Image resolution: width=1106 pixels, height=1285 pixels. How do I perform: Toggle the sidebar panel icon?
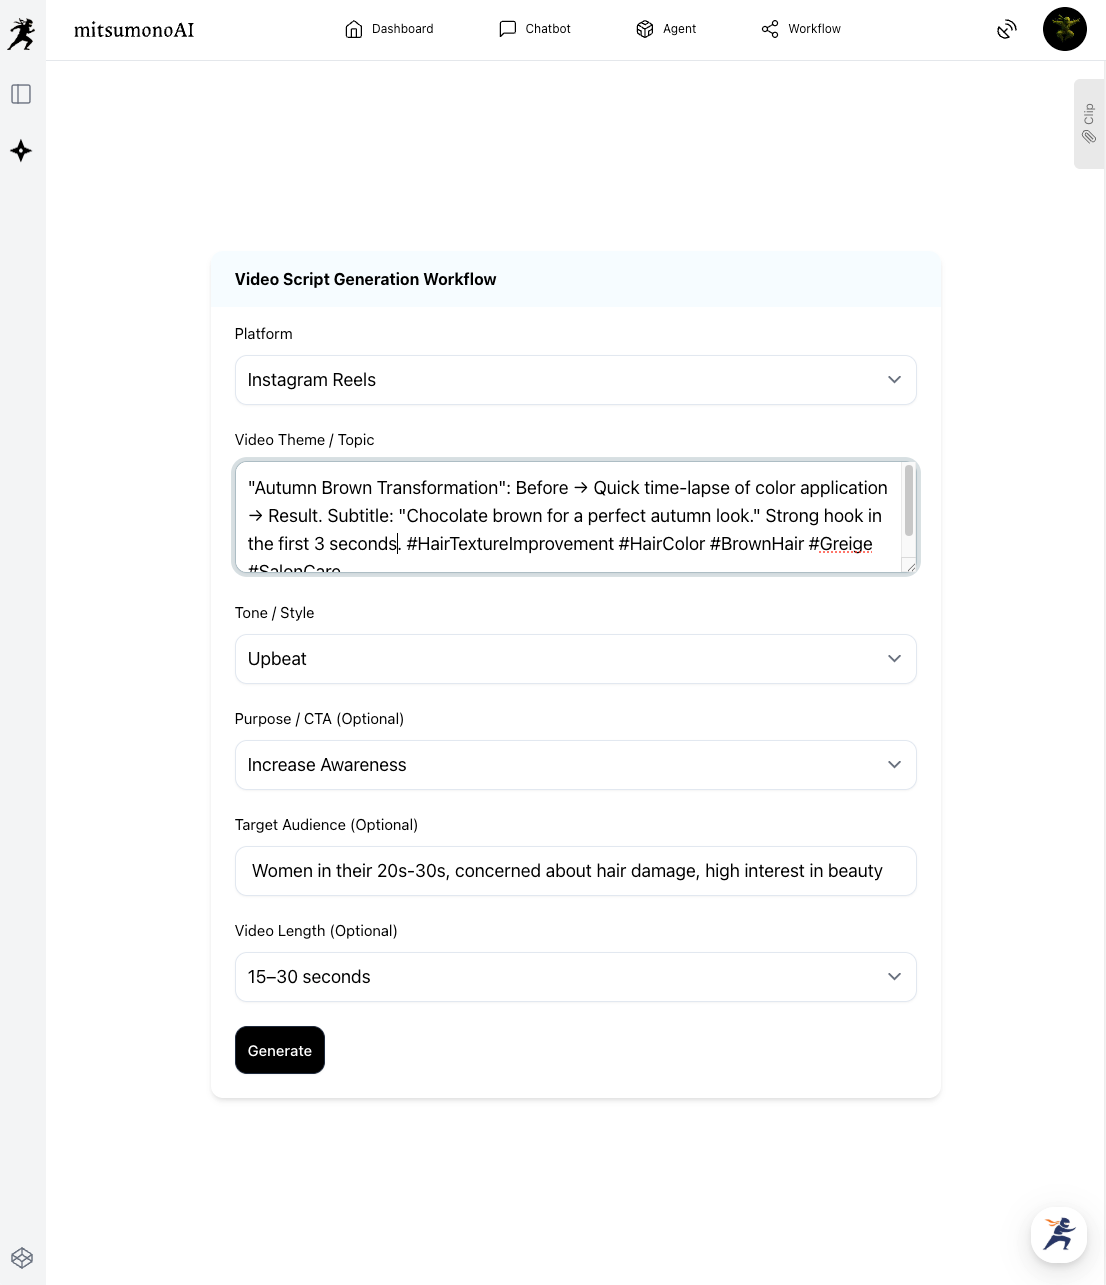21,94
